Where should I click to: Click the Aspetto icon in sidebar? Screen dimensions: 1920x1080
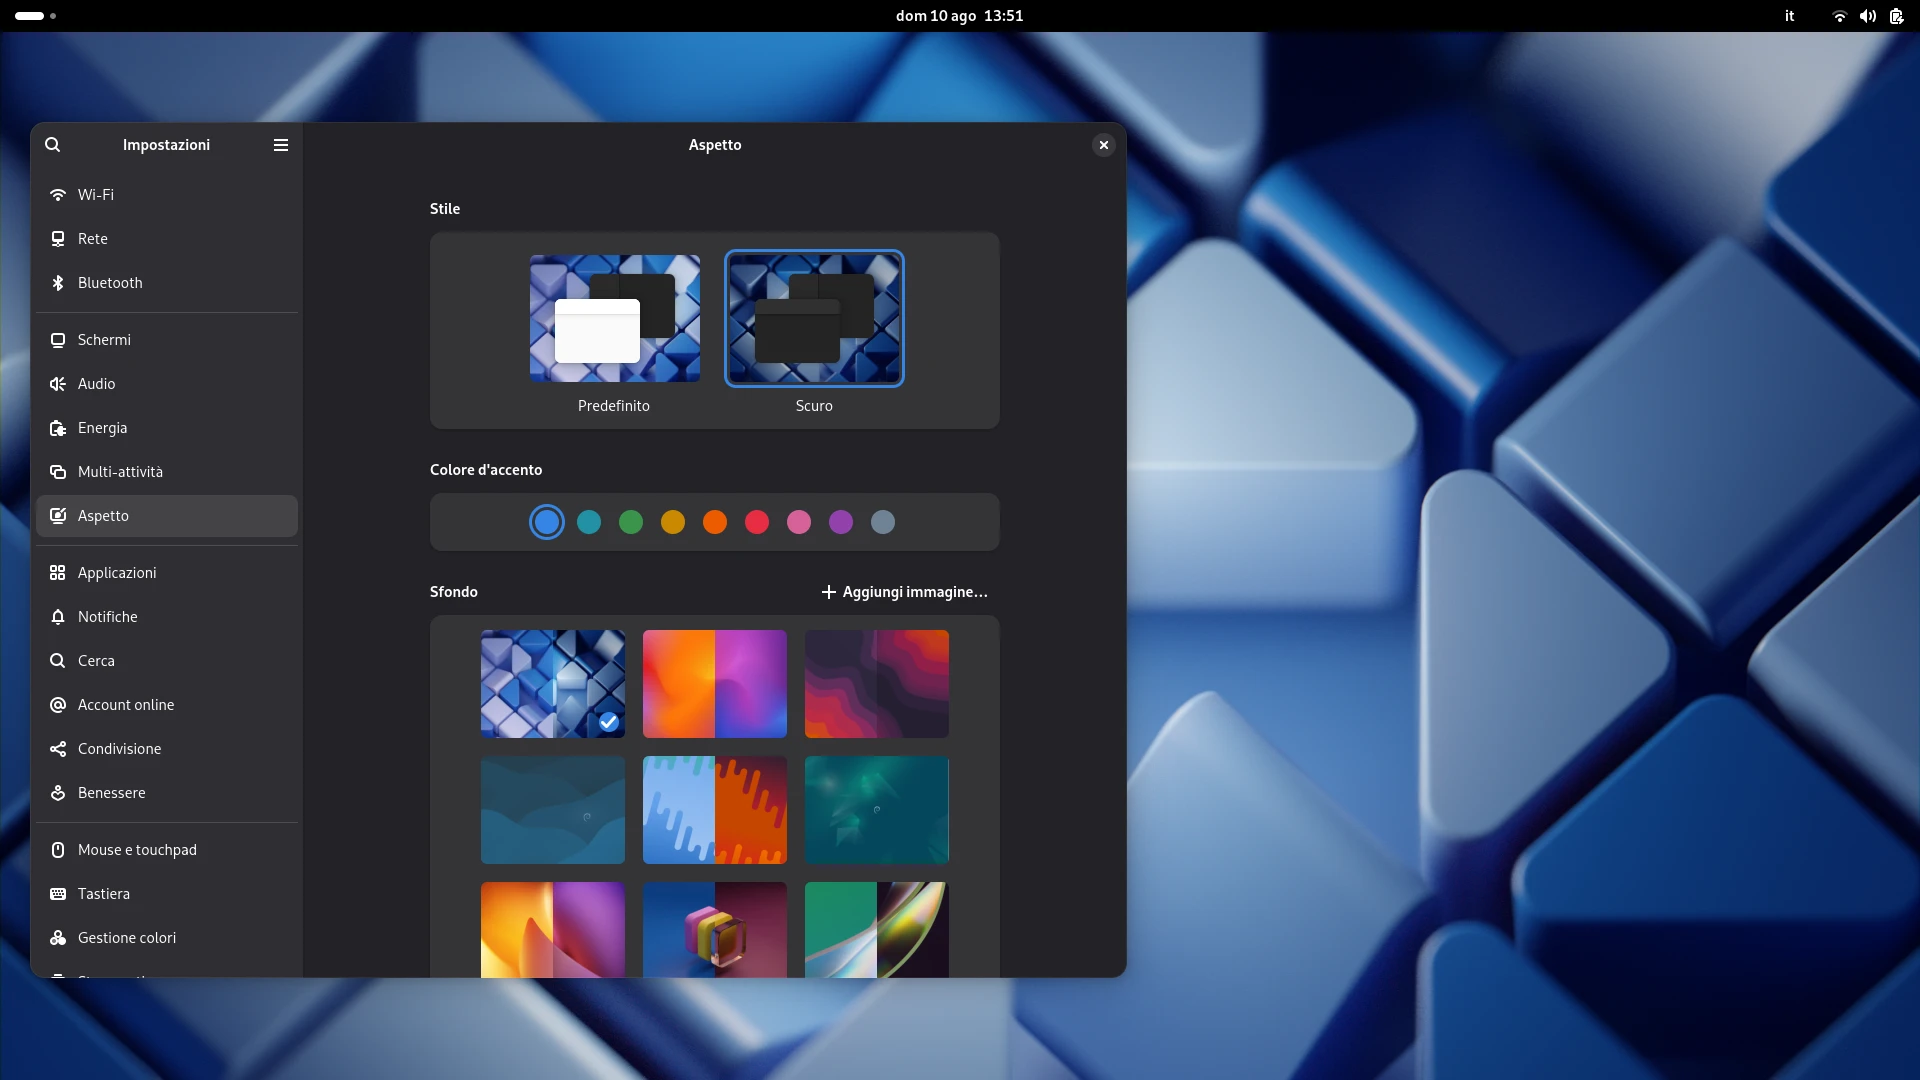click(58, 516)
